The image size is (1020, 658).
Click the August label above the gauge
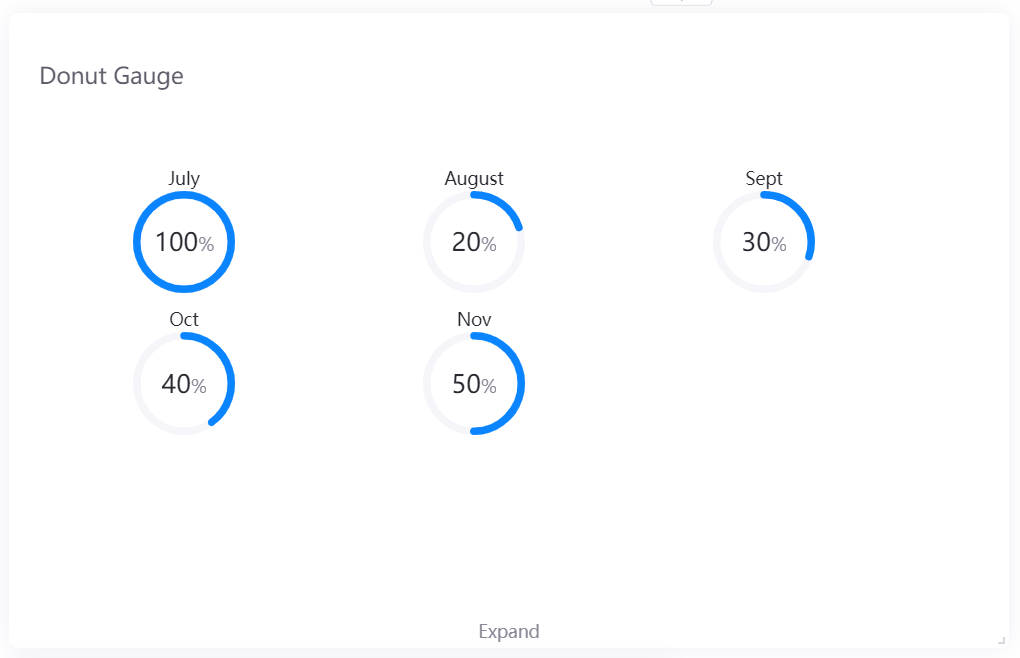[474, 178]
